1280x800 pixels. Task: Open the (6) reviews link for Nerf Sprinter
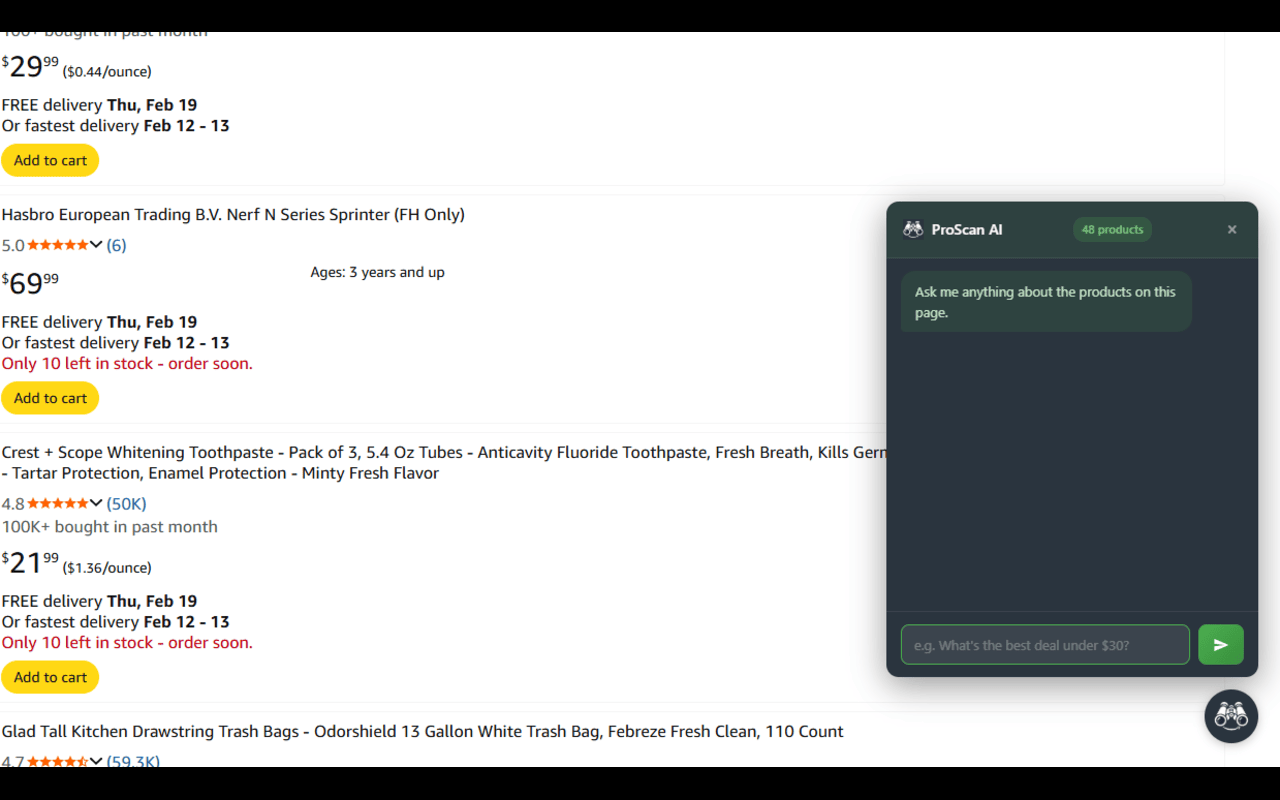116,245
